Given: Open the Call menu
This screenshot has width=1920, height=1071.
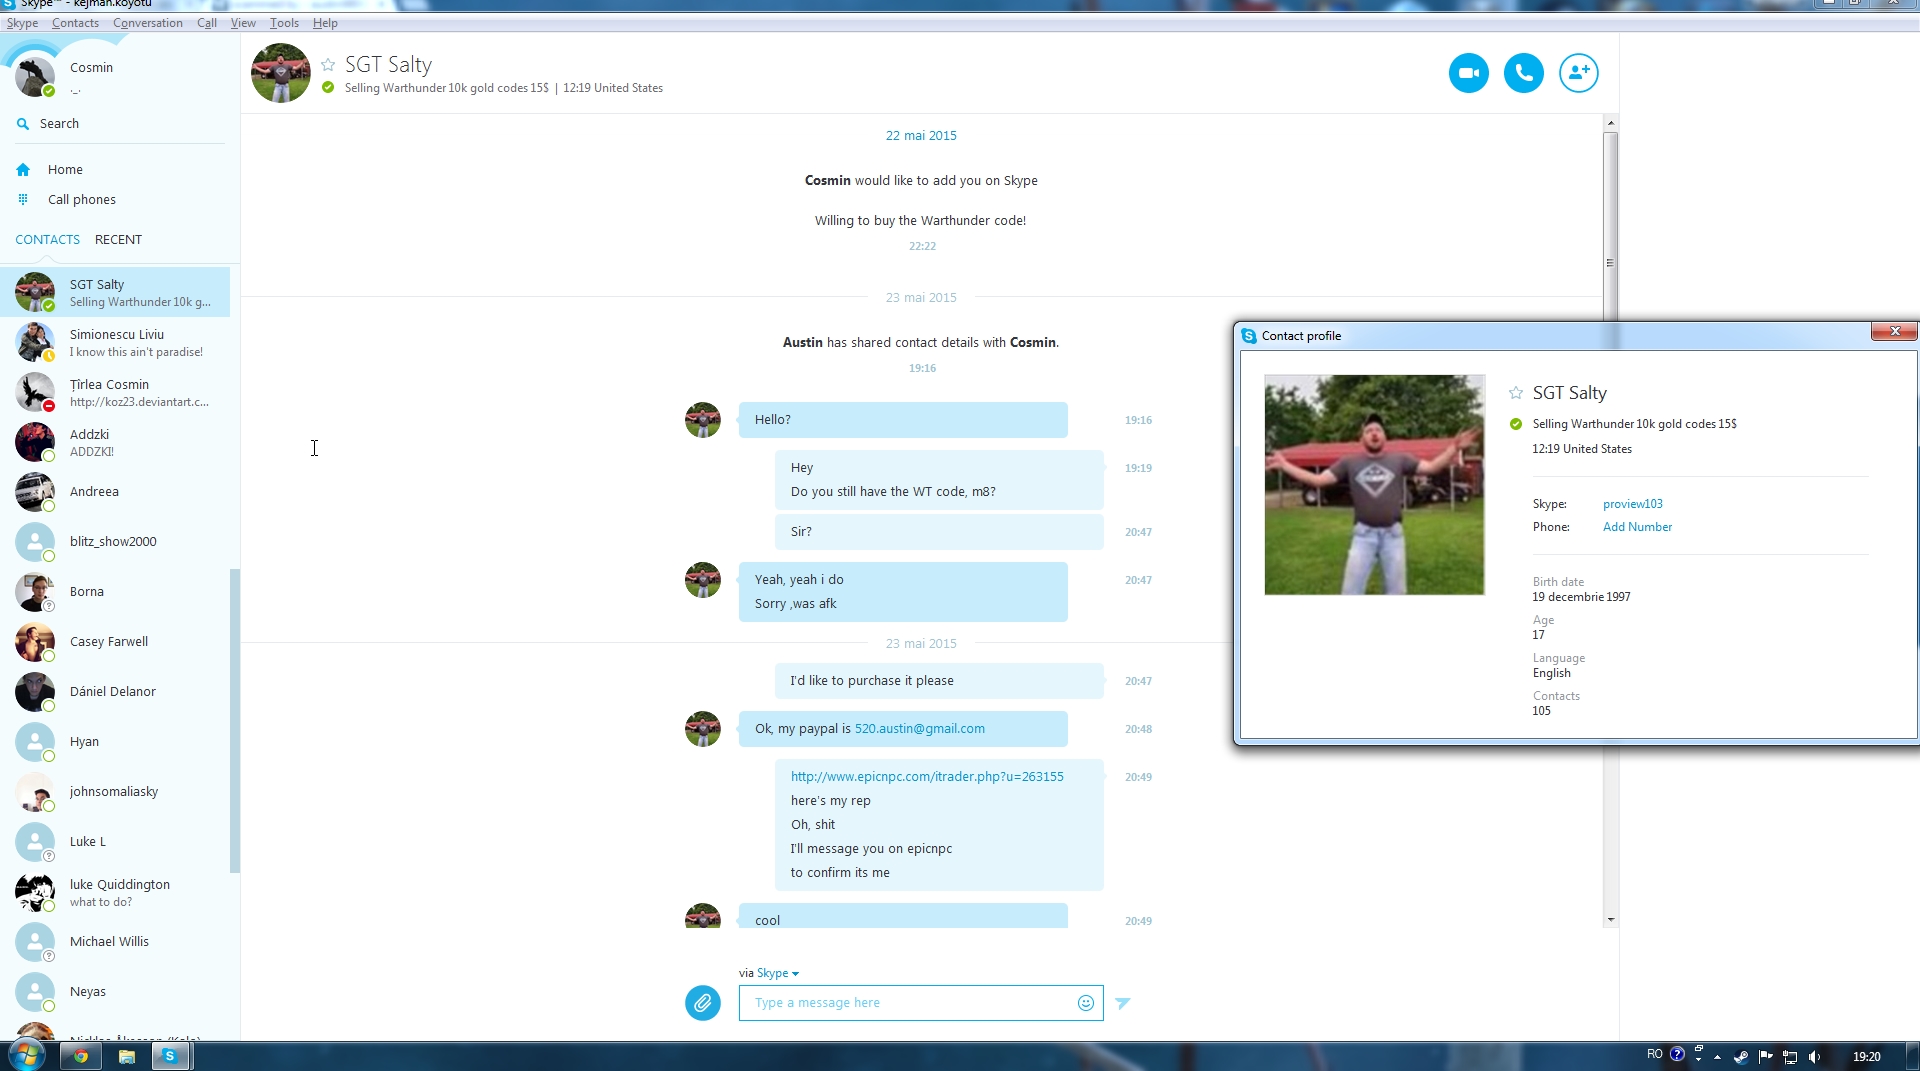Looking at the screenshot, I should [x=207, y=23].
